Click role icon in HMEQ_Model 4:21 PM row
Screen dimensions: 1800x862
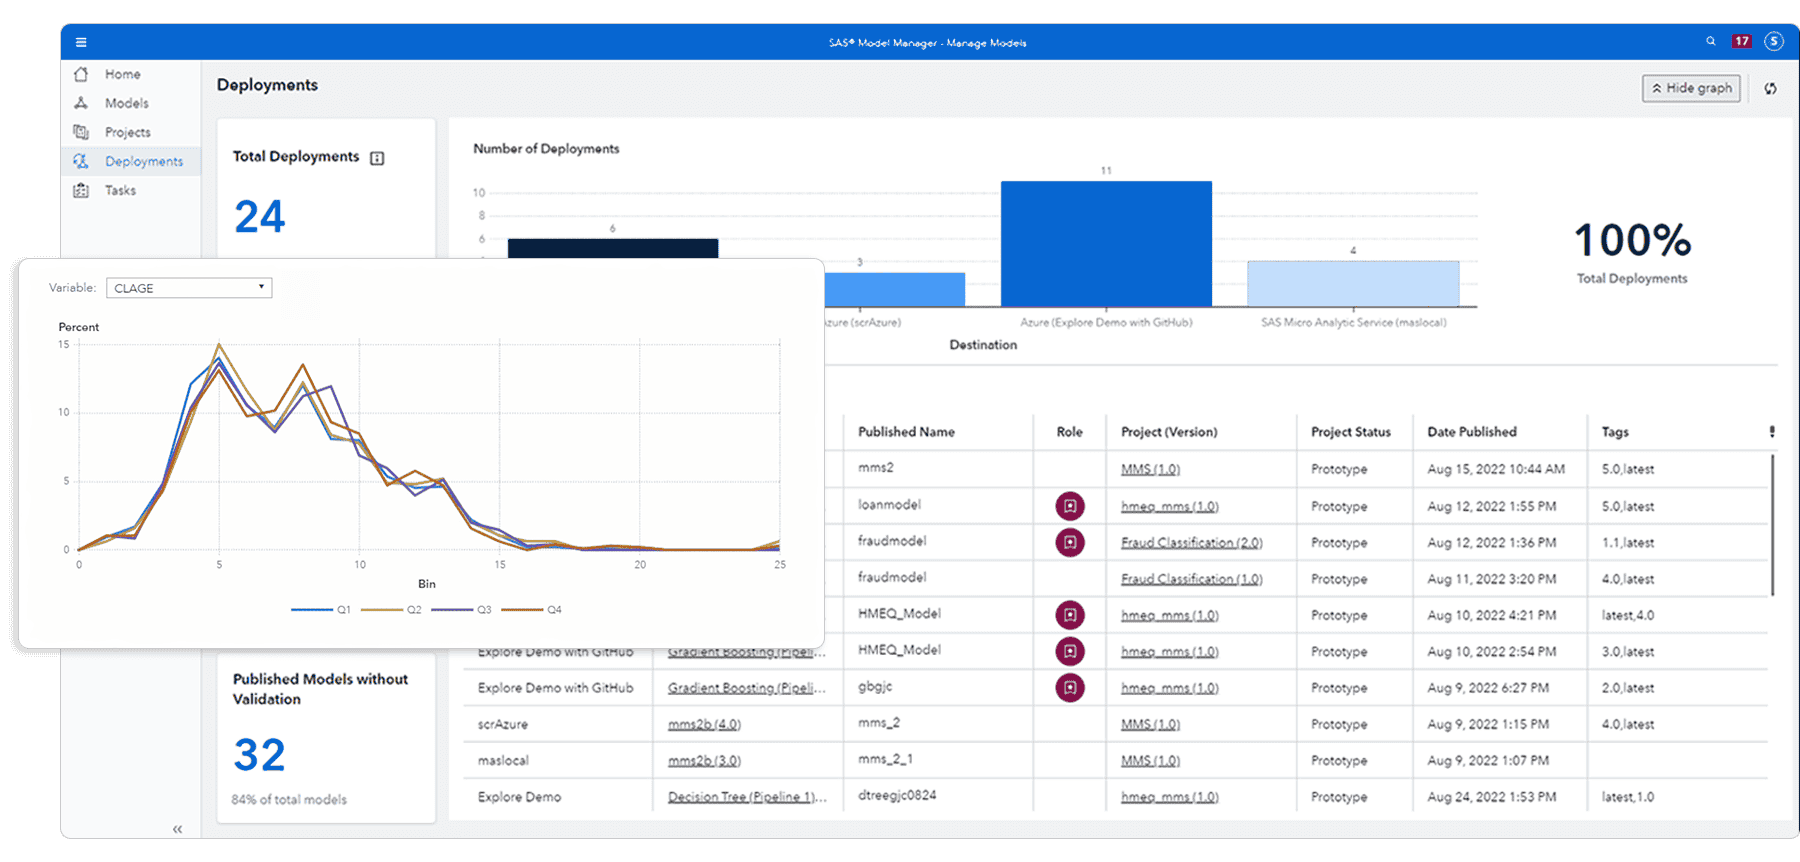coord(1070,615)
